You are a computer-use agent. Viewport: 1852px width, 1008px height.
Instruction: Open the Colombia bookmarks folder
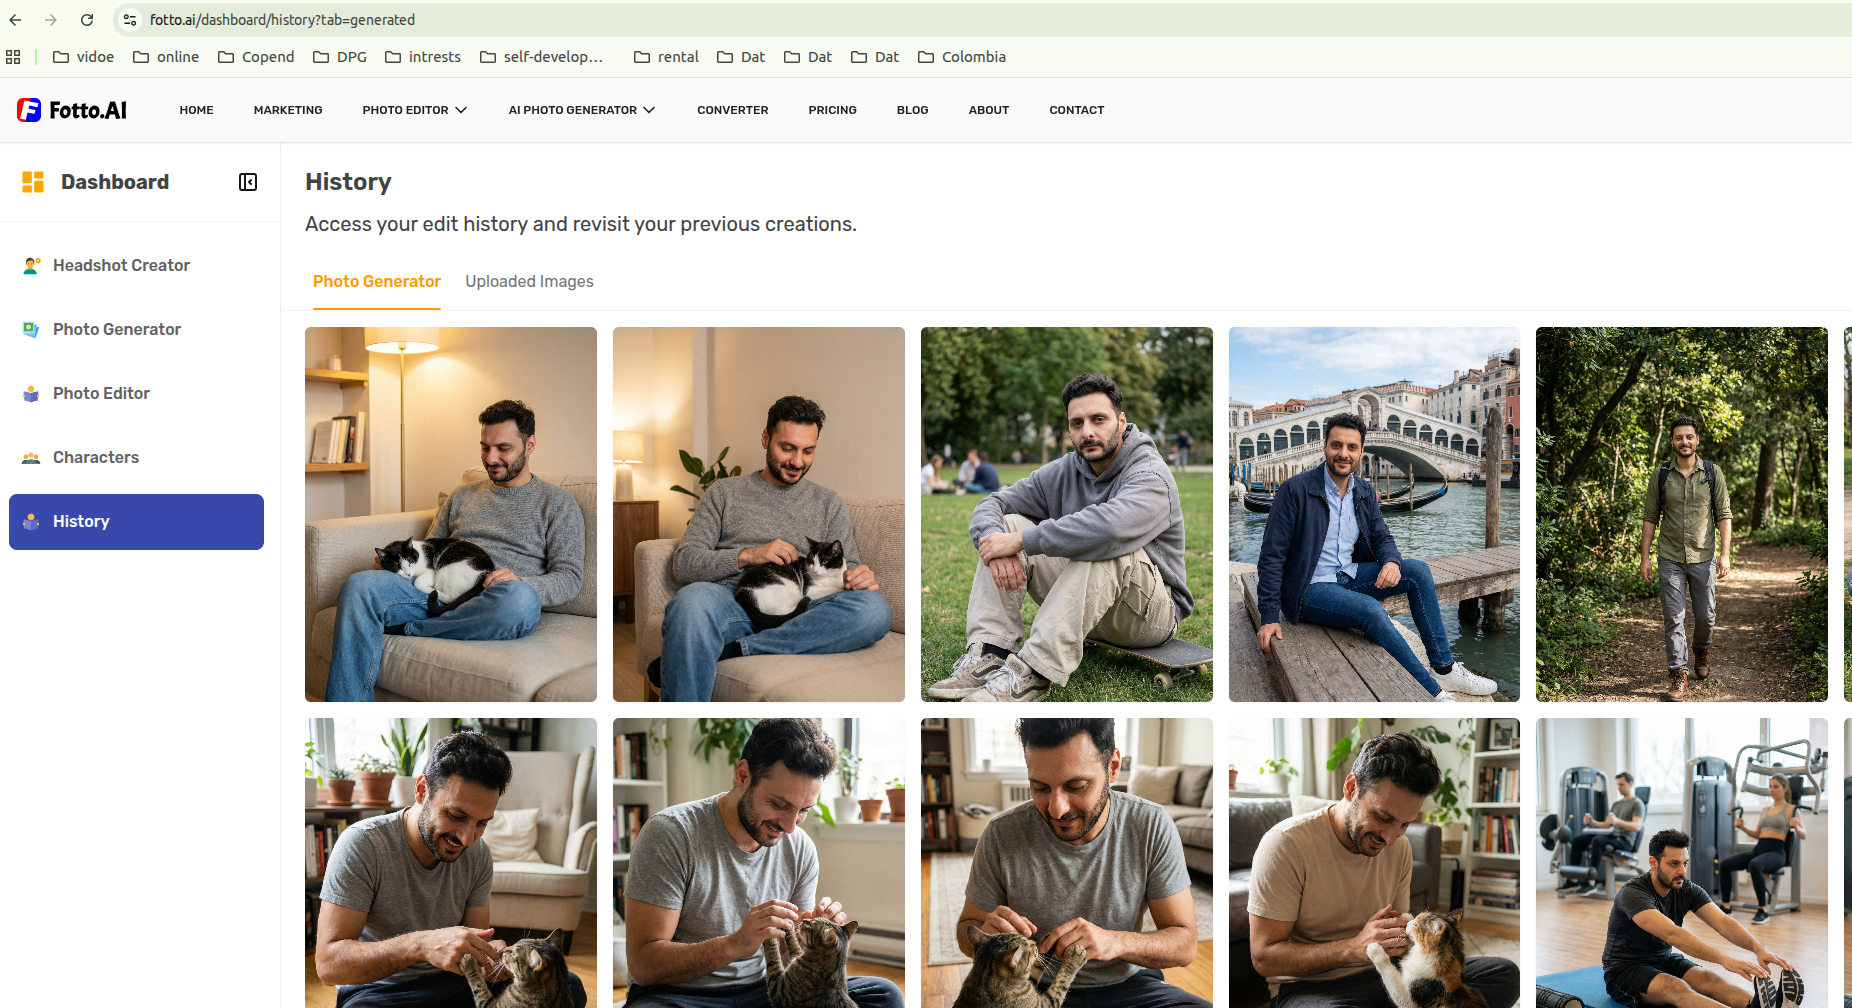[961, 57]
